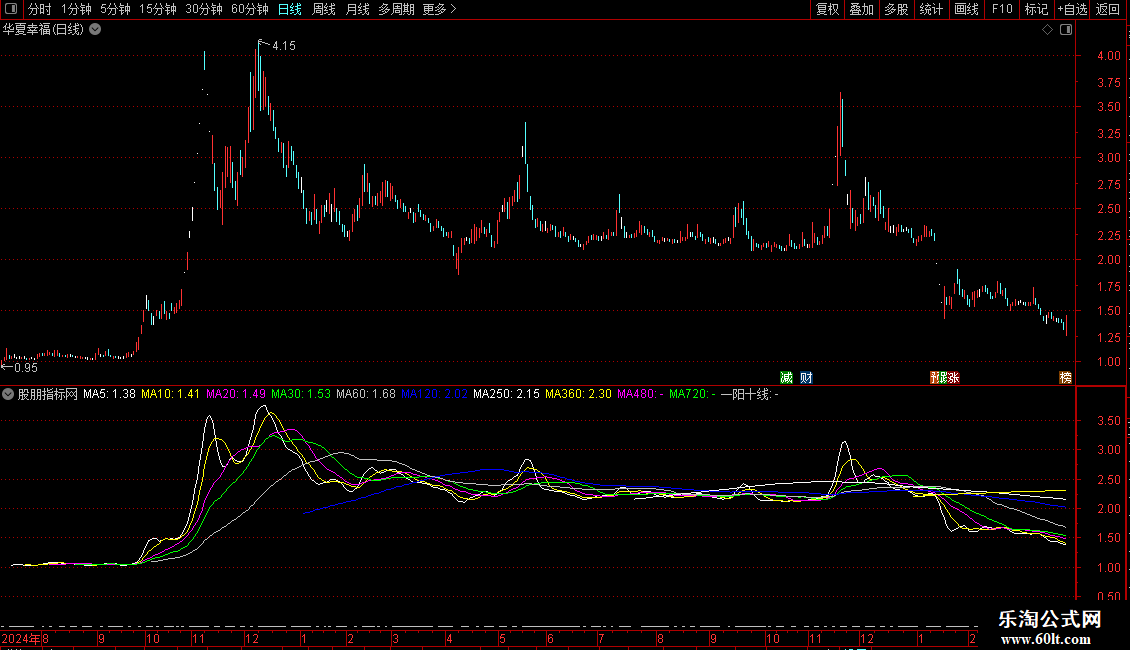The image size is (1130, 650).
Task: Click the MA60: 1.68 legend
Action: 365,394
